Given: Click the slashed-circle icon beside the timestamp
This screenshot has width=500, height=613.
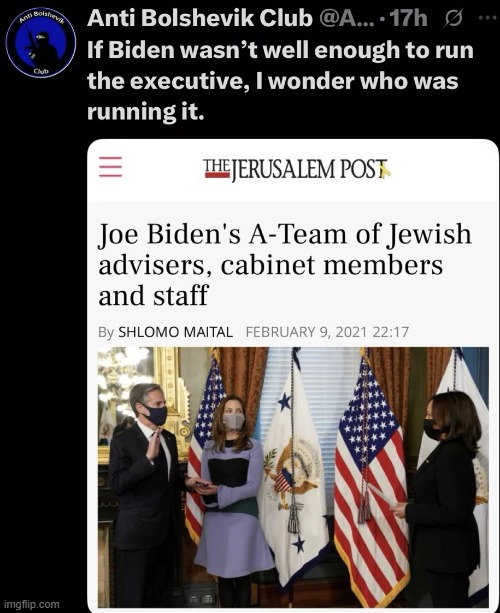Looking at the screenshot, I should (453, 18).
